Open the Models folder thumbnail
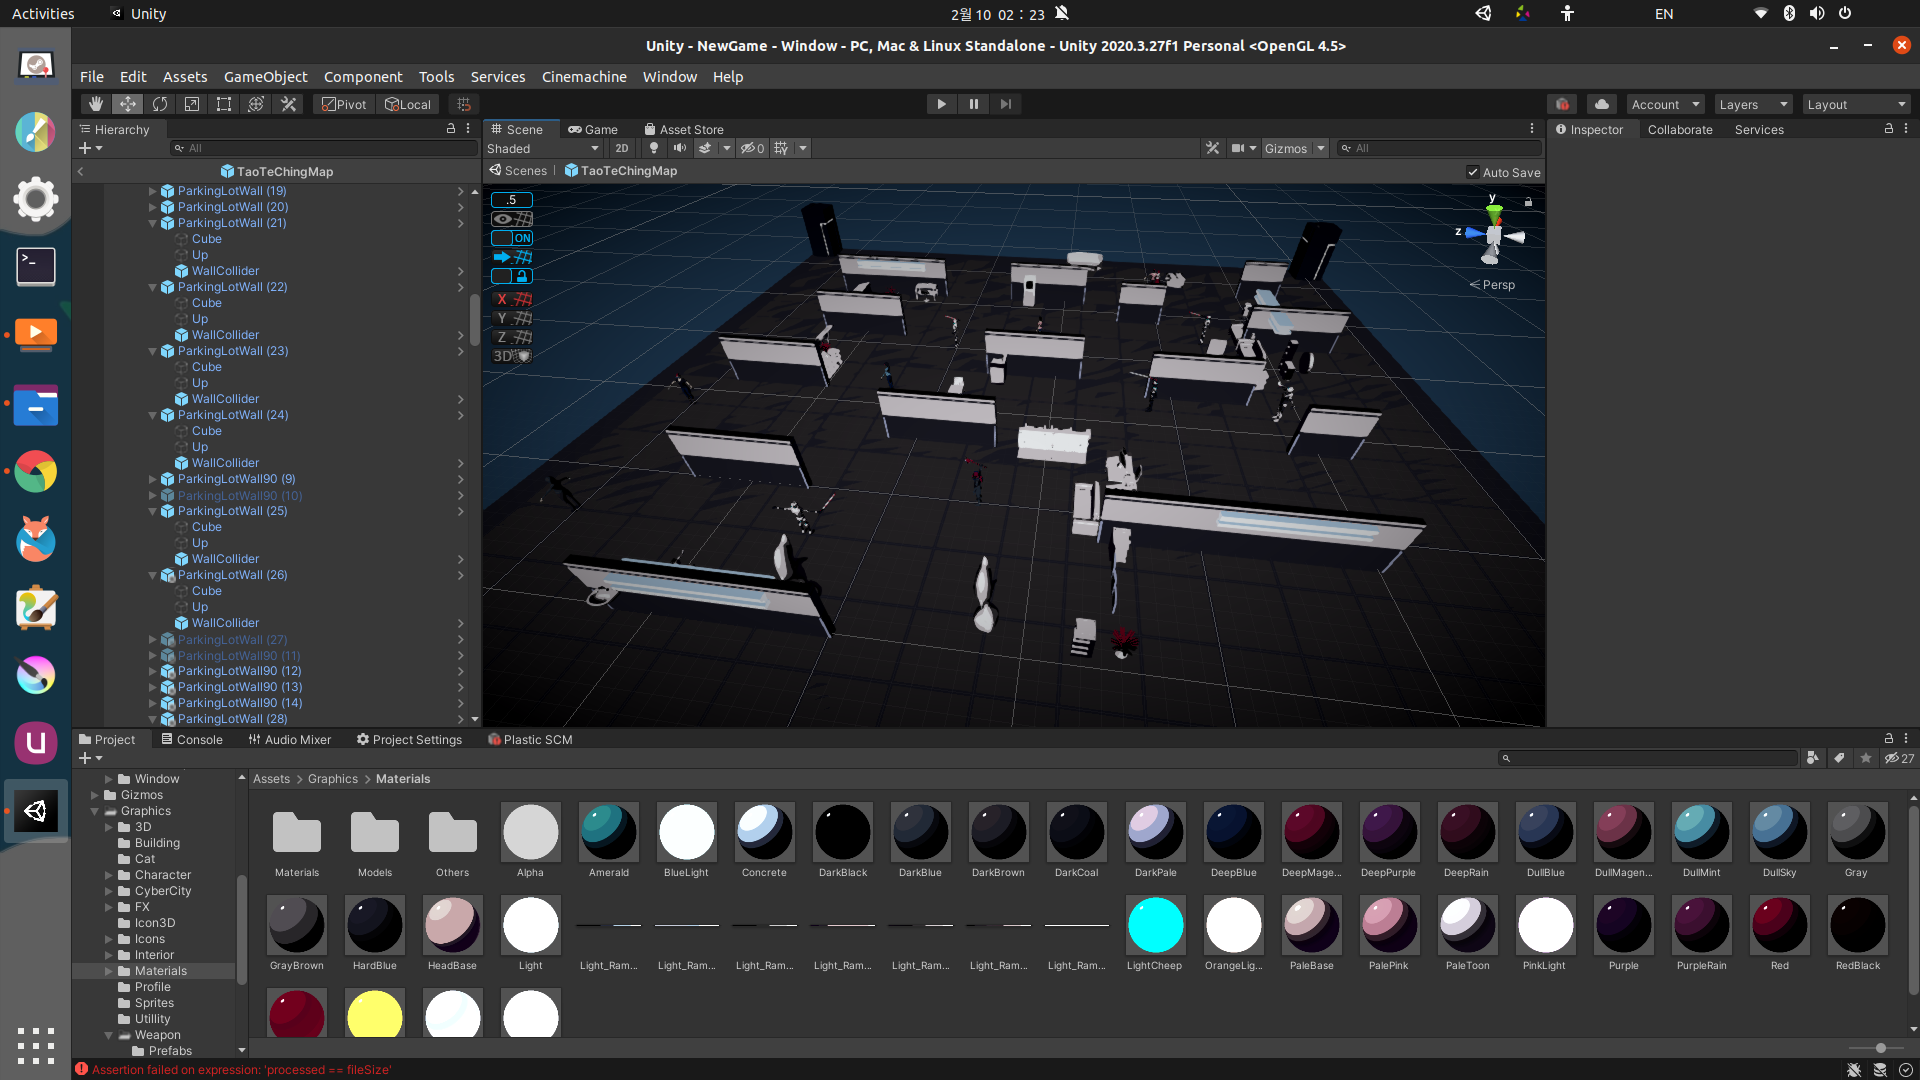1920x1080 pixels. pos(375,832)
